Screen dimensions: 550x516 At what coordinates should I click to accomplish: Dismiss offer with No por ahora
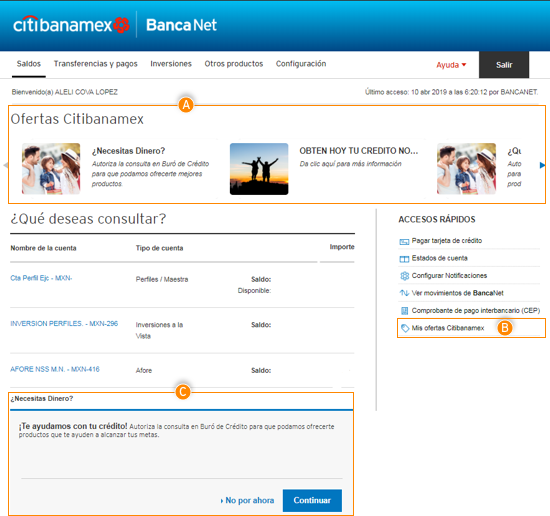coord(247,500)
